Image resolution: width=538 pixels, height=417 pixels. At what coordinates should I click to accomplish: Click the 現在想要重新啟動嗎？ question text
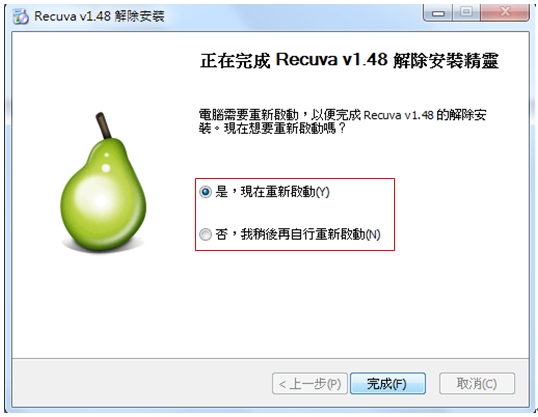click(284, 129)
